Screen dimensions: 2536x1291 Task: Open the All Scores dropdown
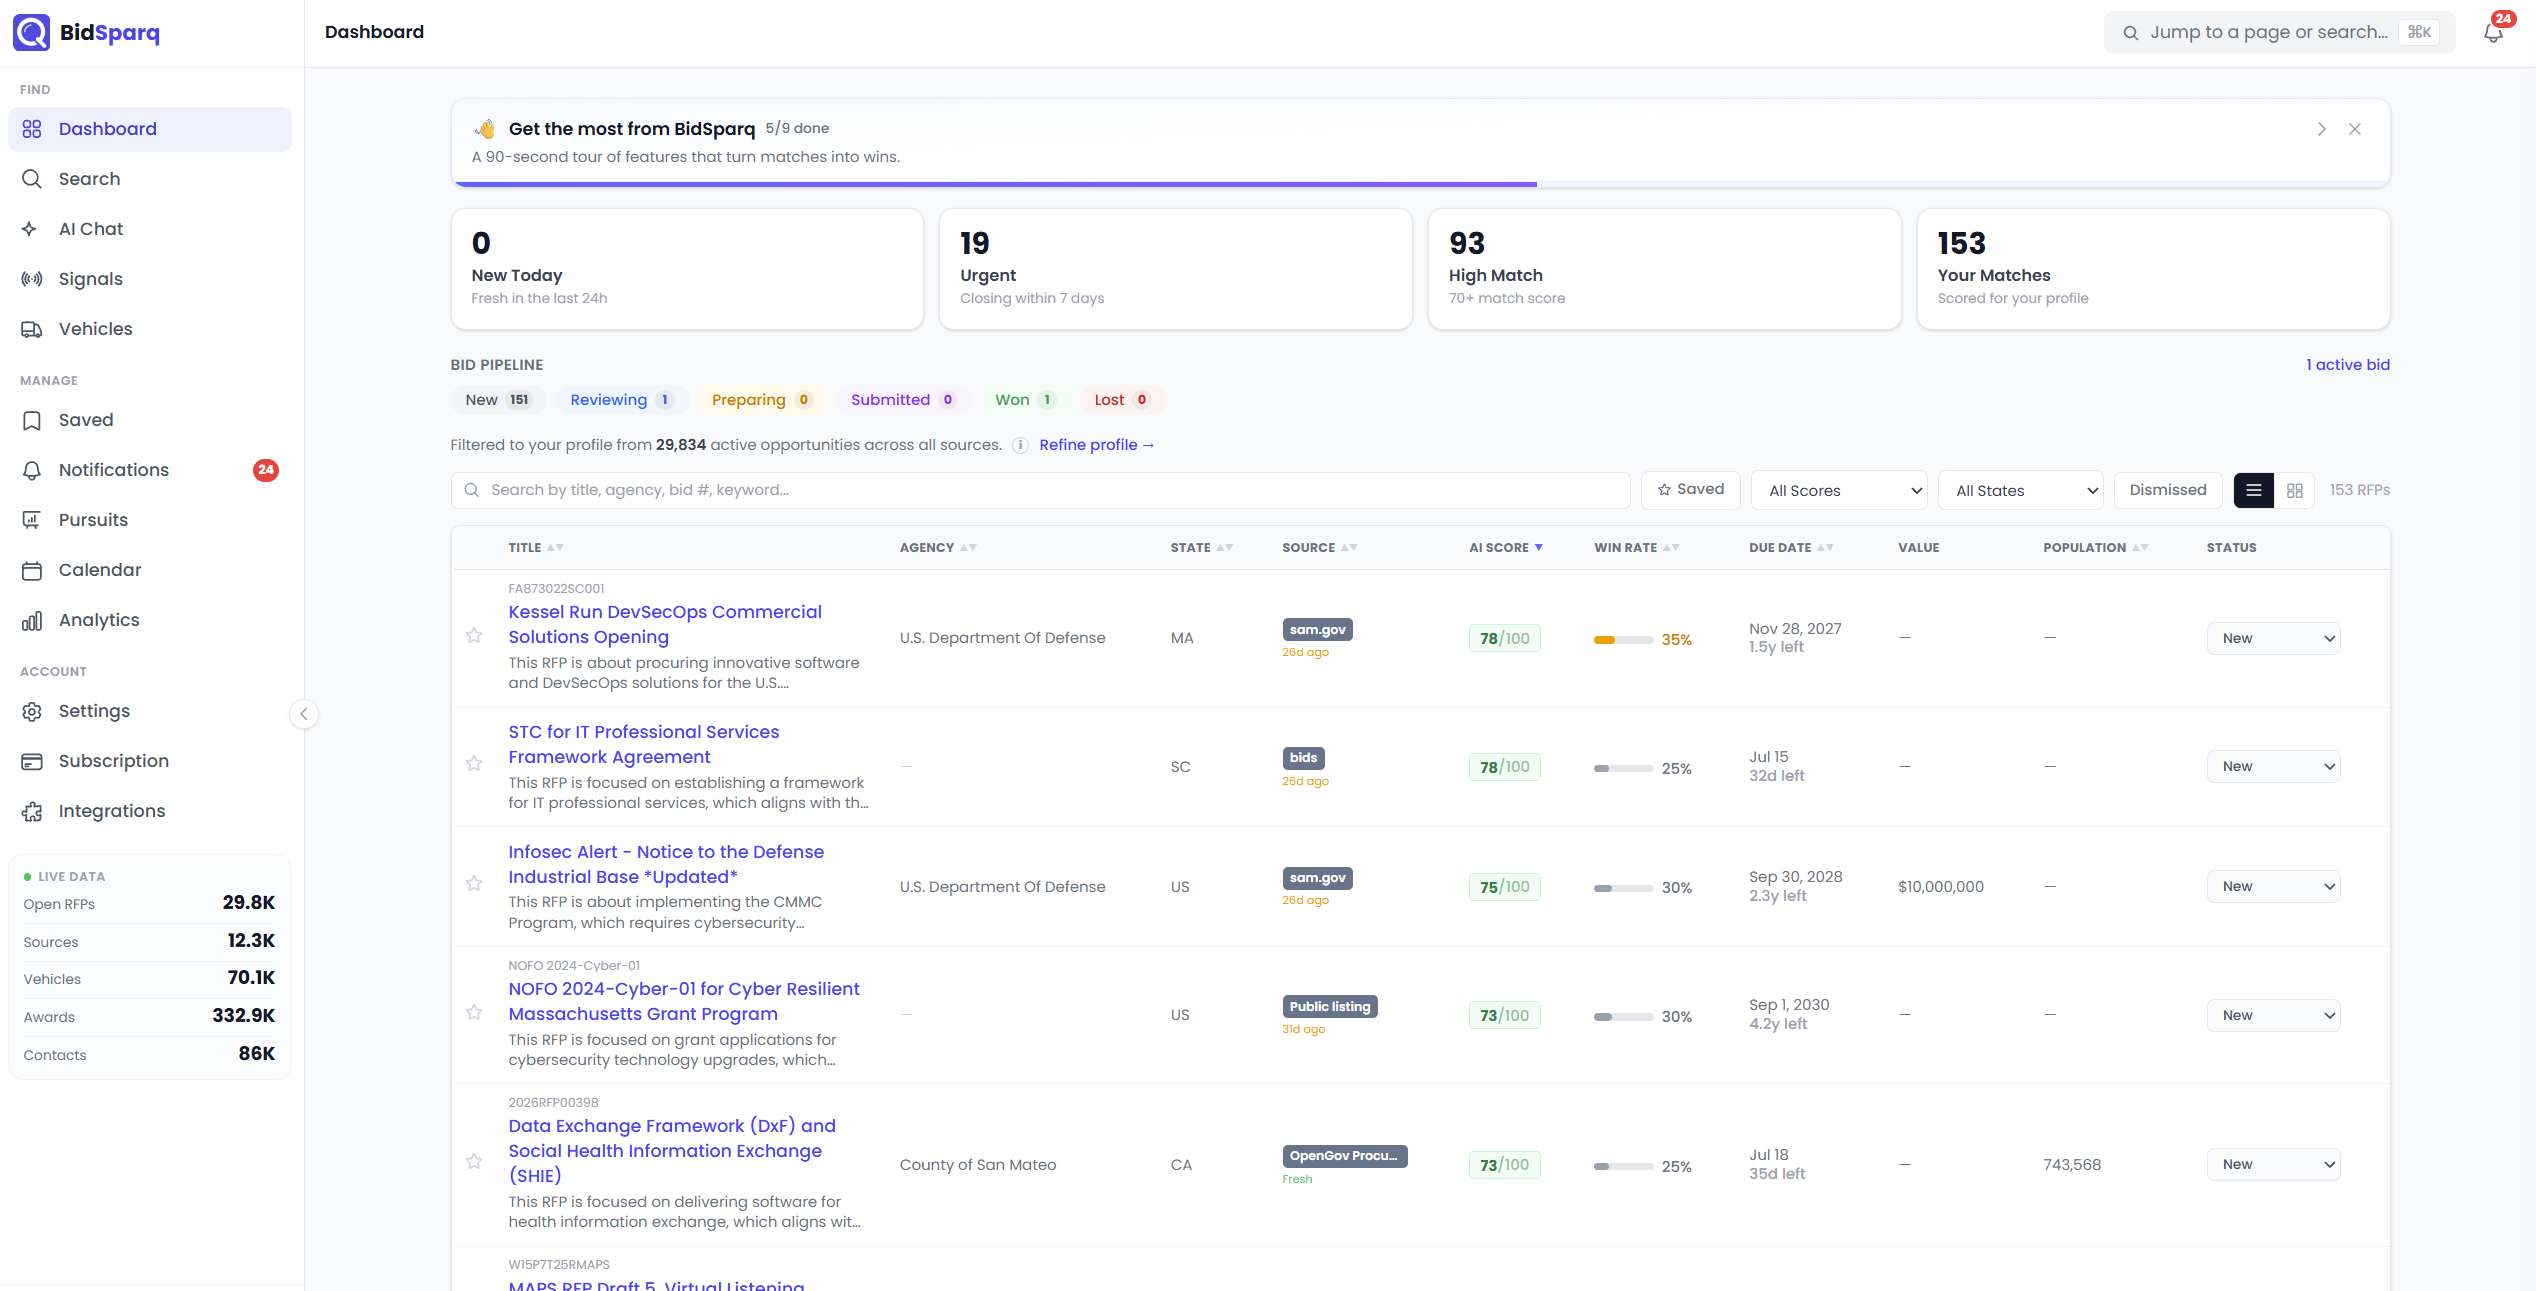tap(1839, 490)
